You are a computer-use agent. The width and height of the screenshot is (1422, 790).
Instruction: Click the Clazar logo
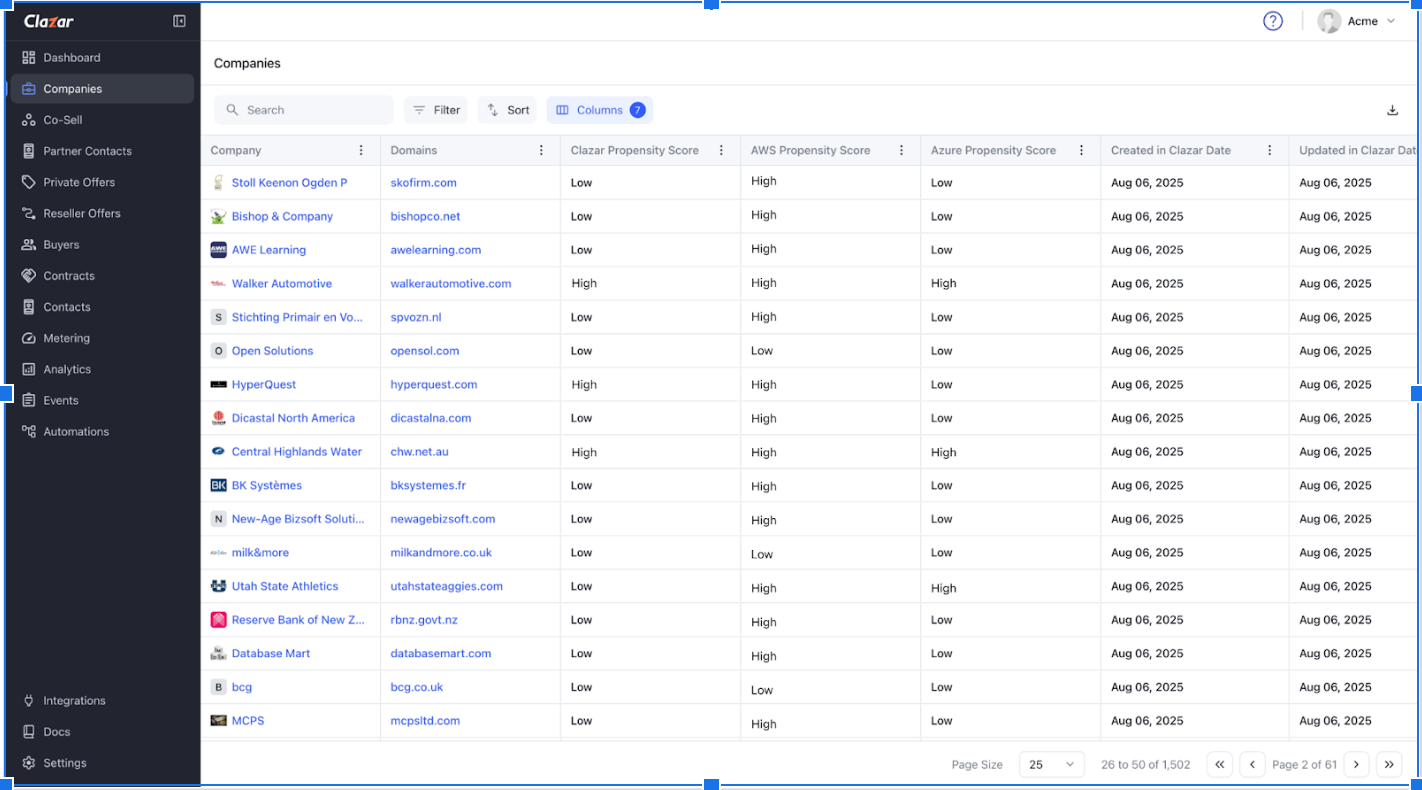(49, 21)
